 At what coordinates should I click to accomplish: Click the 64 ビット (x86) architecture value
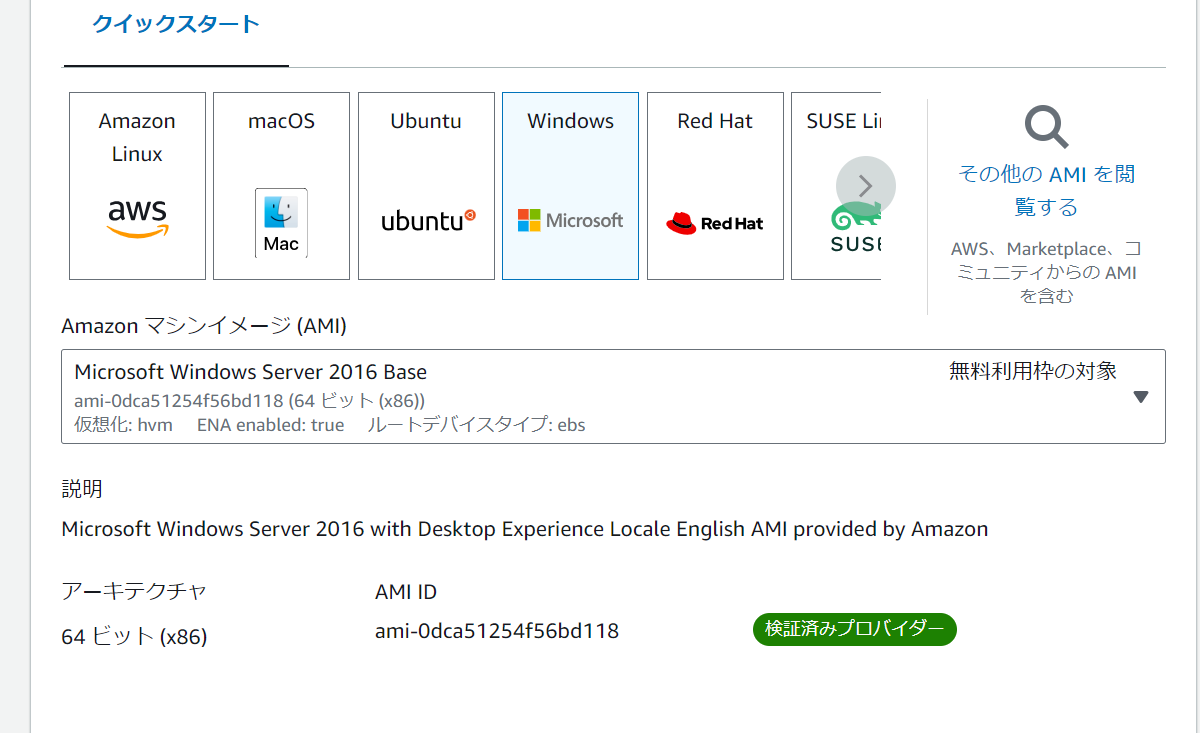point(134,636)
